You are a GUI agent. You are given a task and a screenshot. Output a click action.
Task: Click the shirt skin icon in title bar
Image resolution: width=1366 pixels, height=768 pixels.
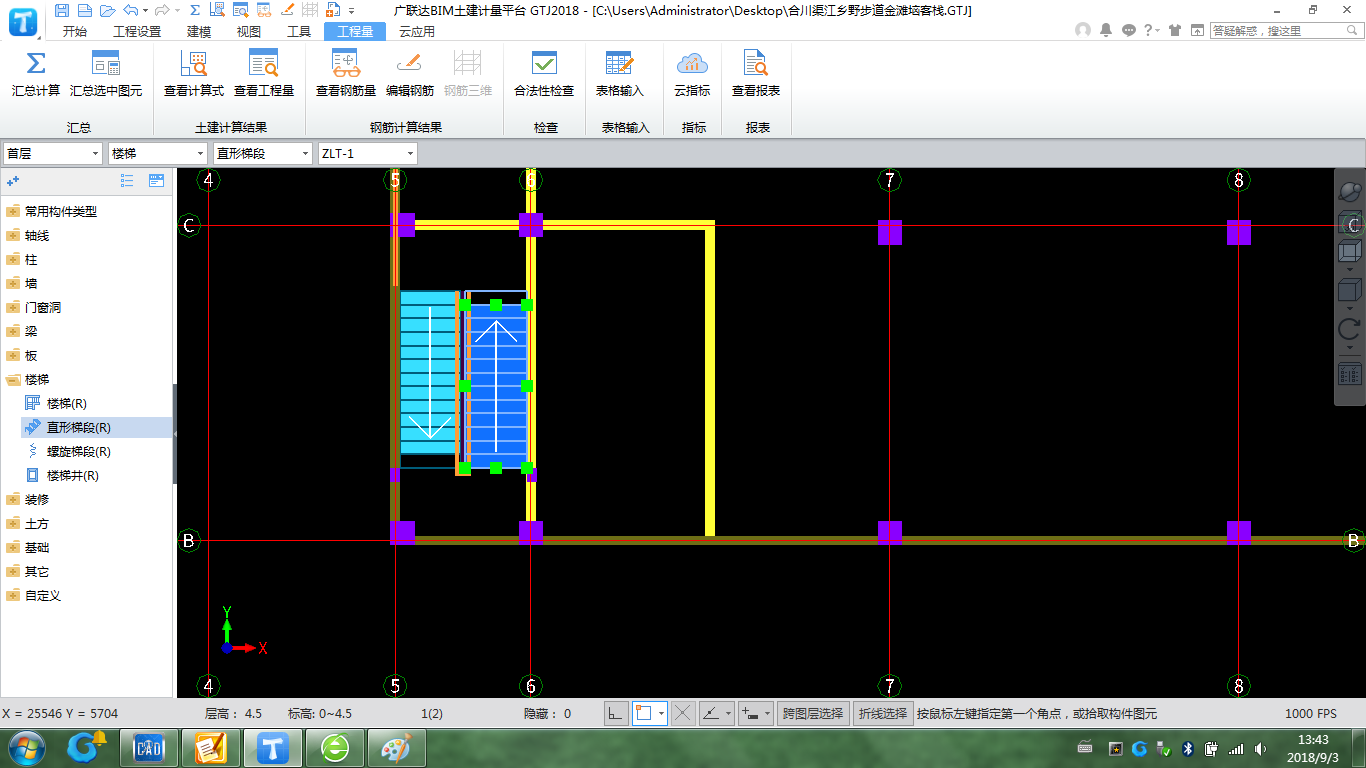click(1173, 30)
